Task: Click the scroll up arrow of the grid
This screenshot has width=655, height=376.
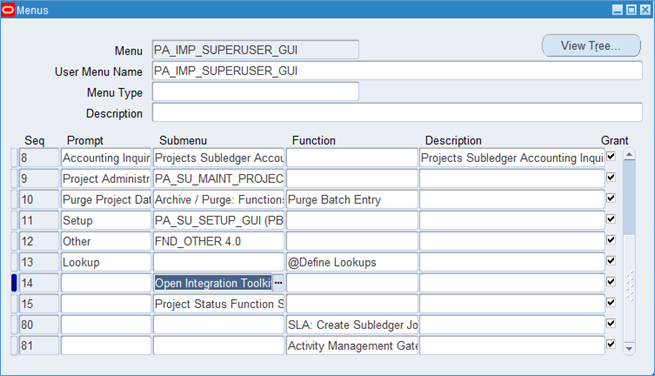Action: coord(629,155)
